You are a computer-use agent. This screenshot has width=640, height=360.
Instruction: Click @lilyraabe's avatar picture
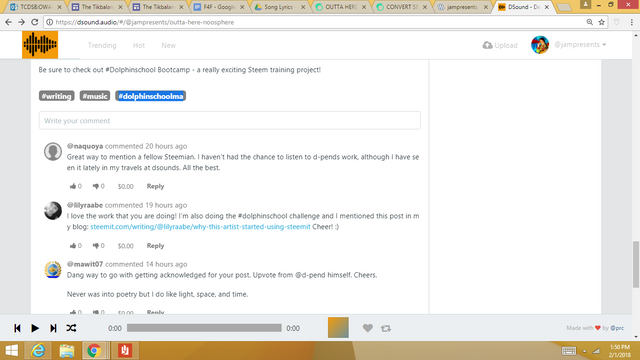[53, 211]
